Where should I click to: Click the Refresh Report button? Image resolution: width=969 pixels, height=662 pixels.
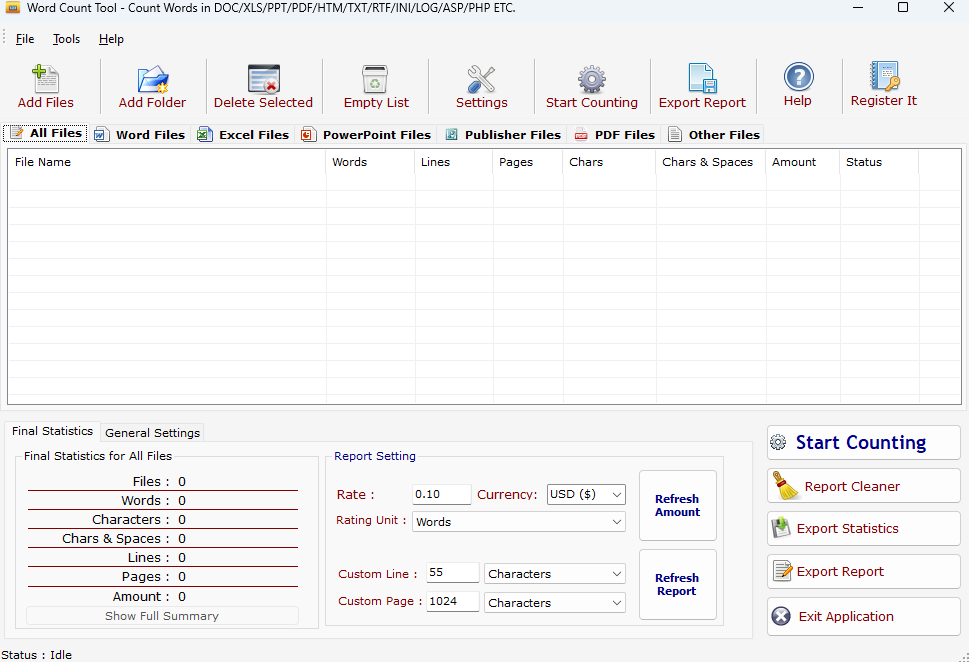pyautogui.click(x=677, y=584)
